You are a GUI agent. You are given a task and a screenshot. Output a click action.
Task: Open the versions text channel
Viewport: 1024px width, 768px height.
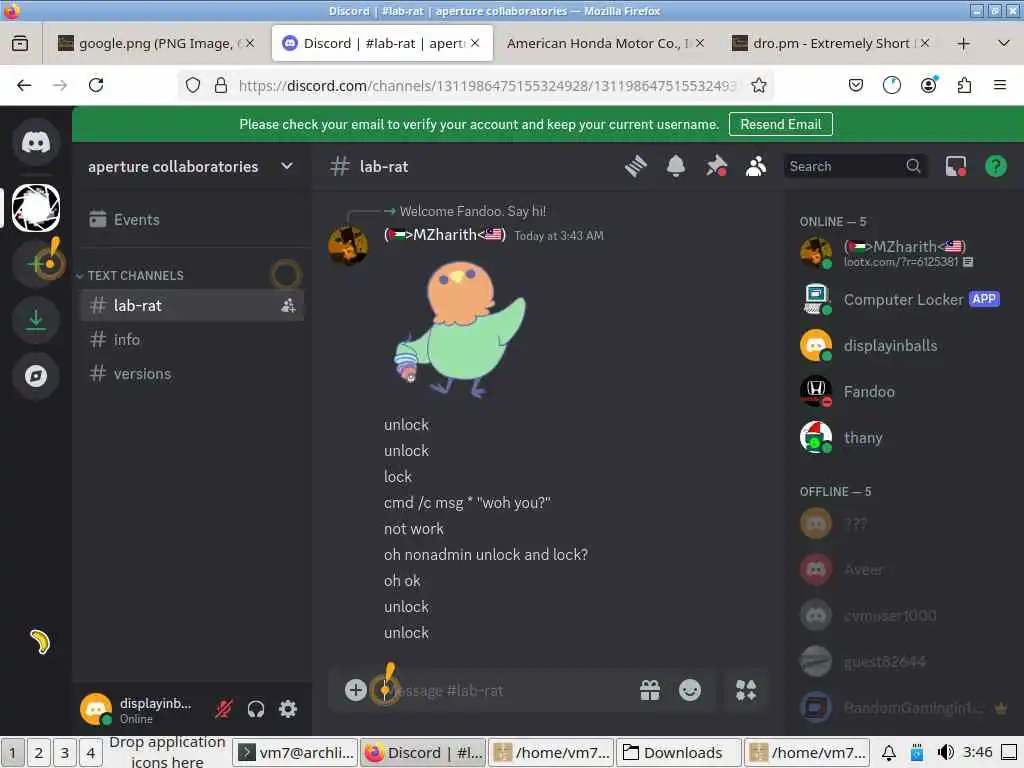(x=192, y=374)
